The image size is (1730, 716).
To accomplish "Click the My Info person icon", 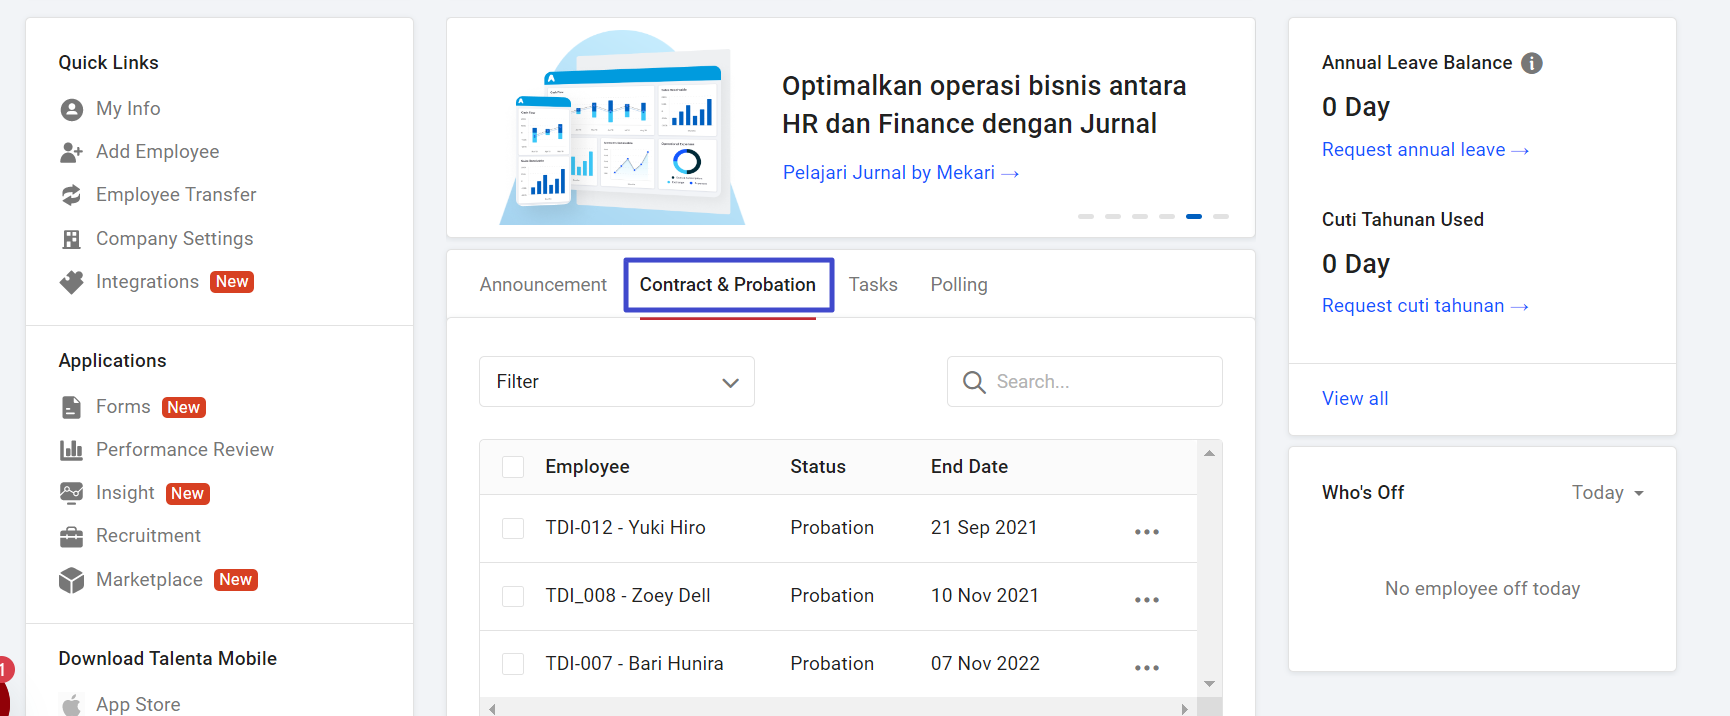I will click(x=71, y=109).
